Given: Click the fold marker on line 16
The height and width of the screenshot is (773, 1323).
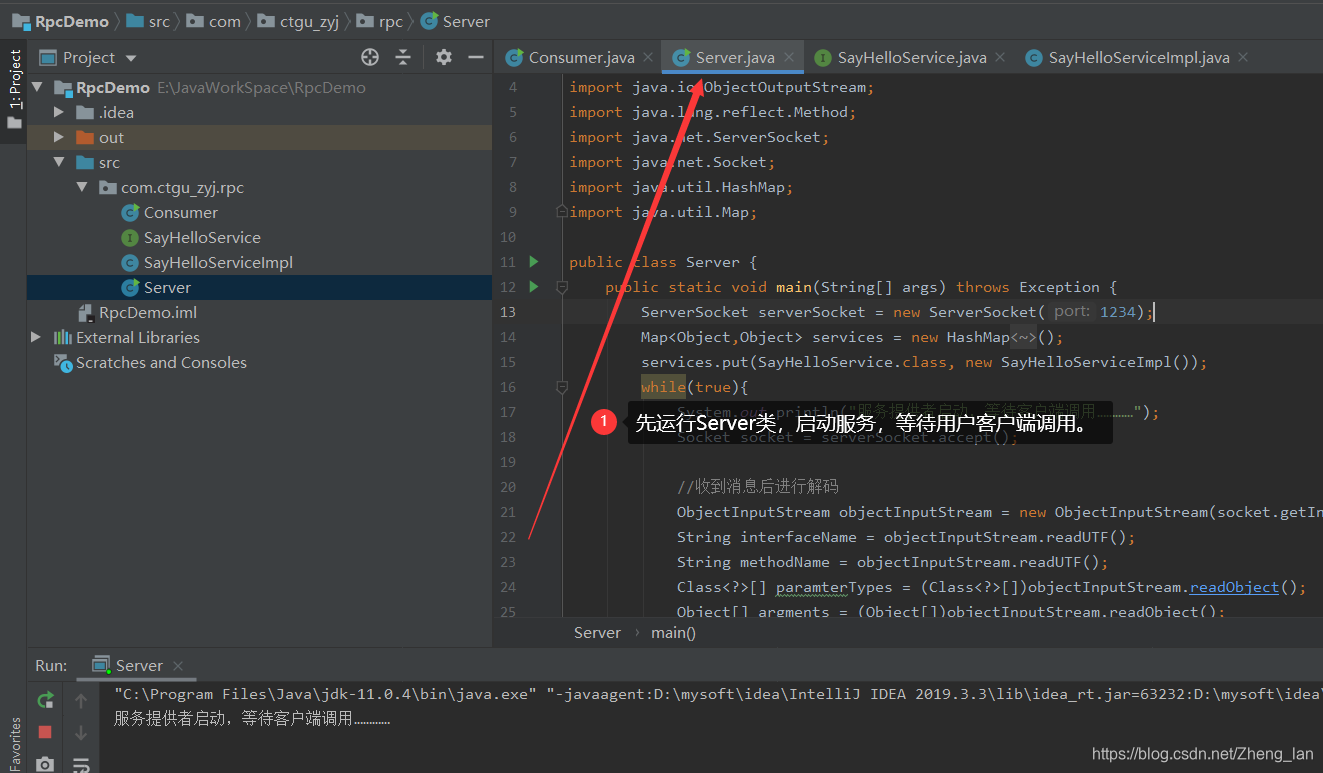Looking at the screenshot, I should (562, 386).
